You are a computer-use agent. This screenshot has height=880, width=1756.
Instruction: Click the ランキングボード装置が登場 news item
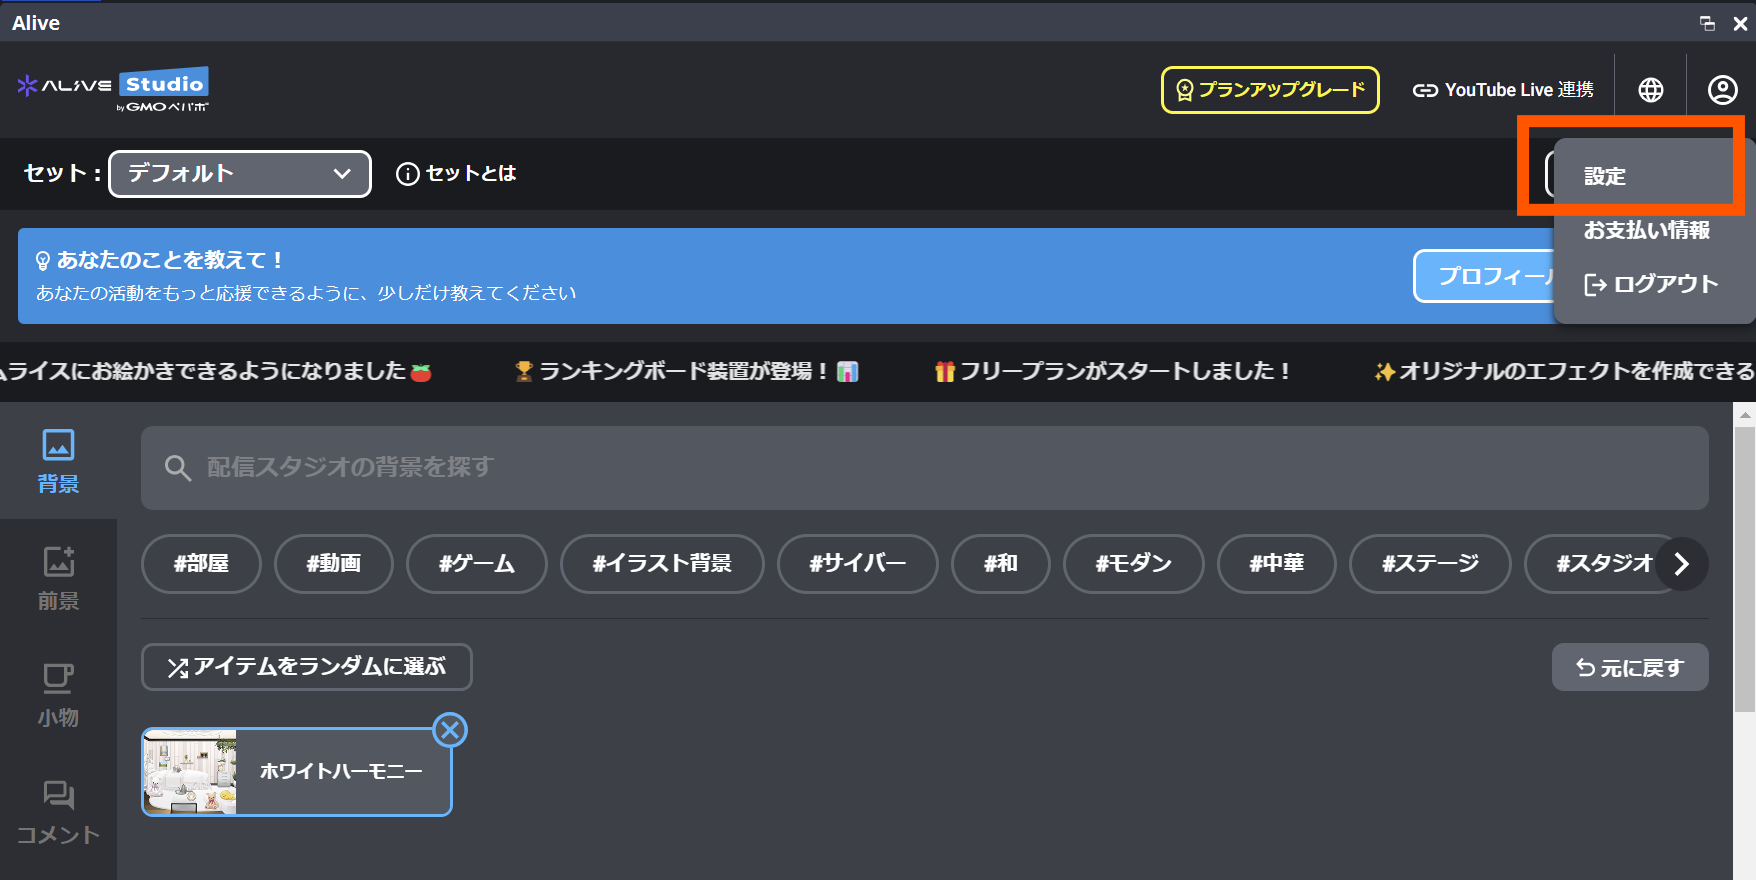click(x=686, y=372)
